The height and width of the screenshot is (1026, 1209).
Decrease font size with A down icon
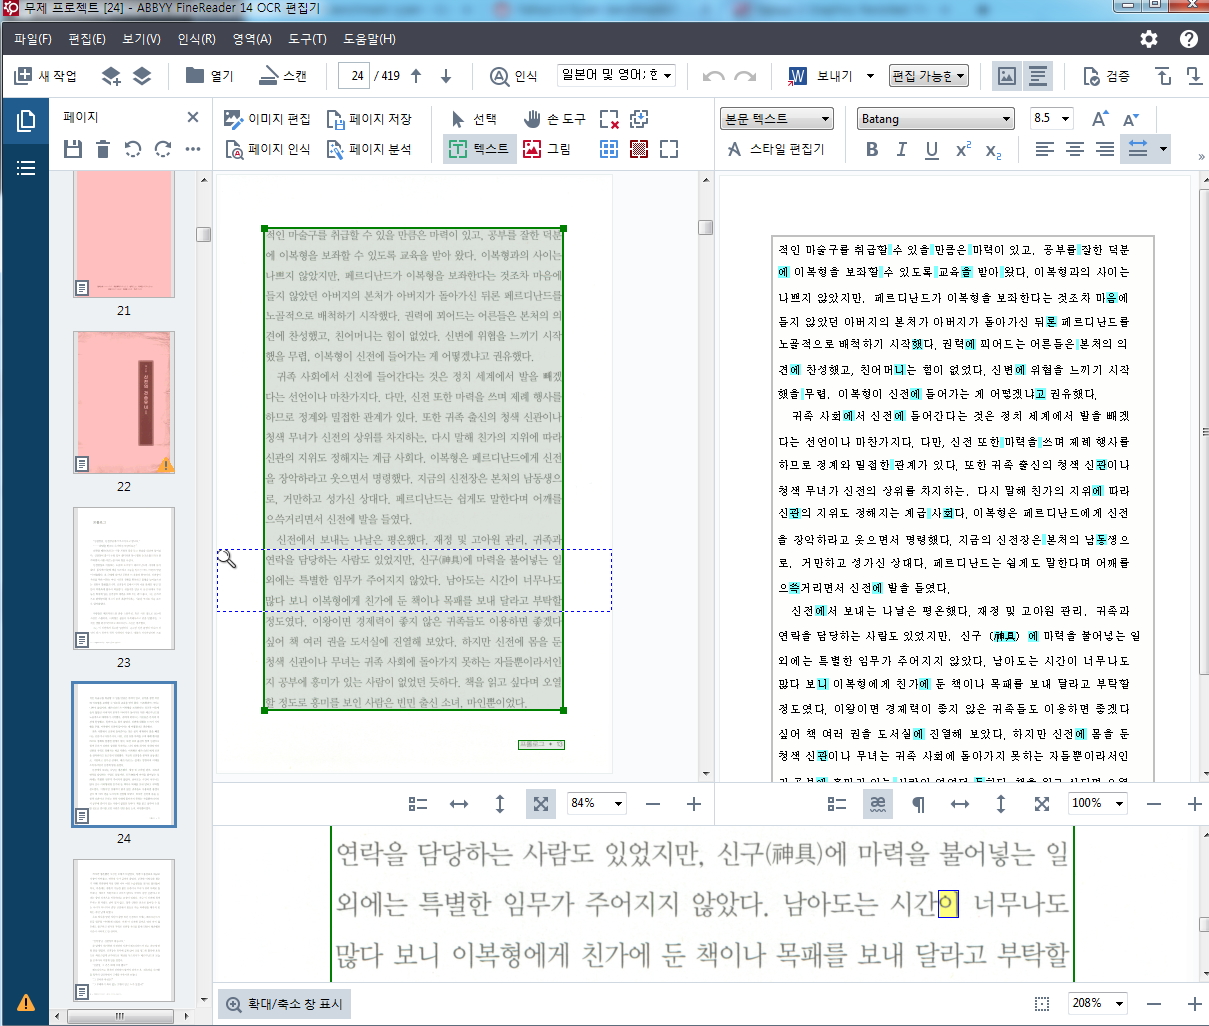click(1131, 119)
